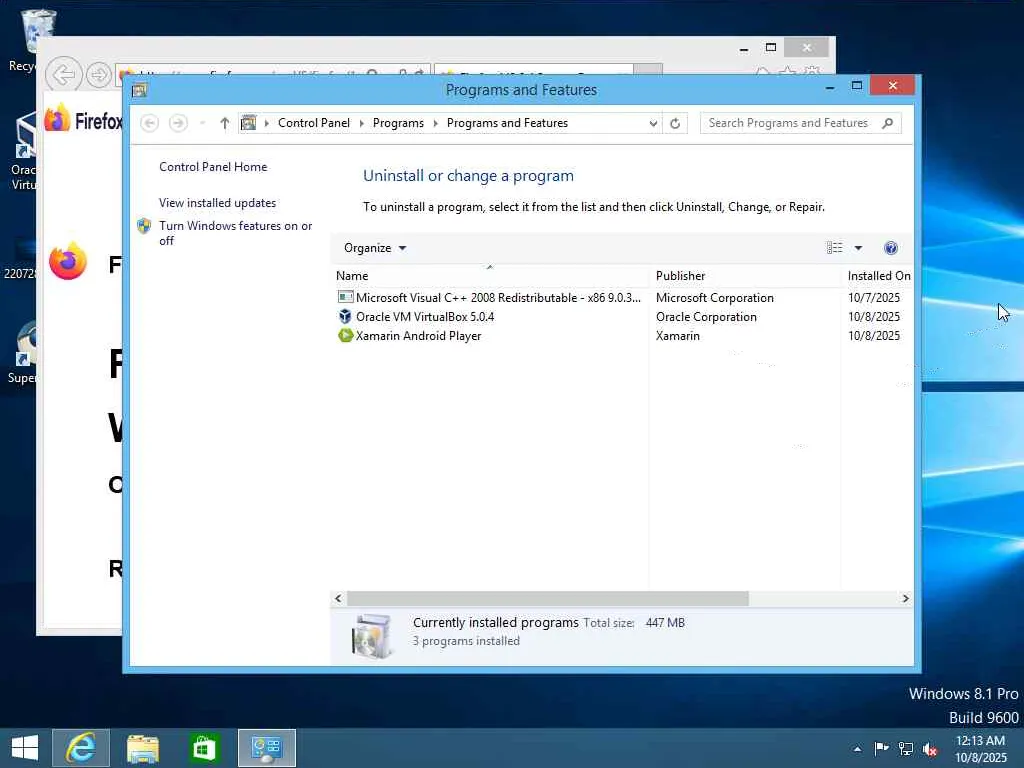Maximize the Internet Explorer window
The width and height of the screenshot is (1024, 768).
771,48
